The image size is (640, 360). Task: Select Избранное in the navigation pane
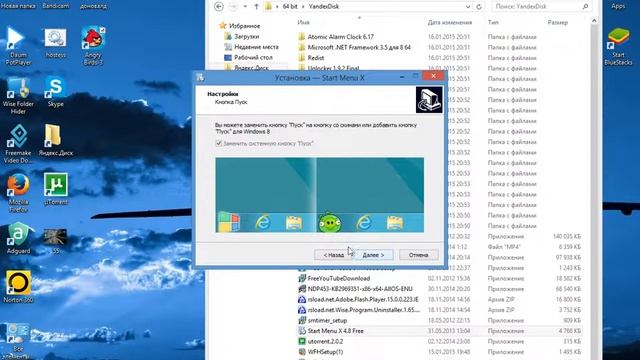pos(244,26)
